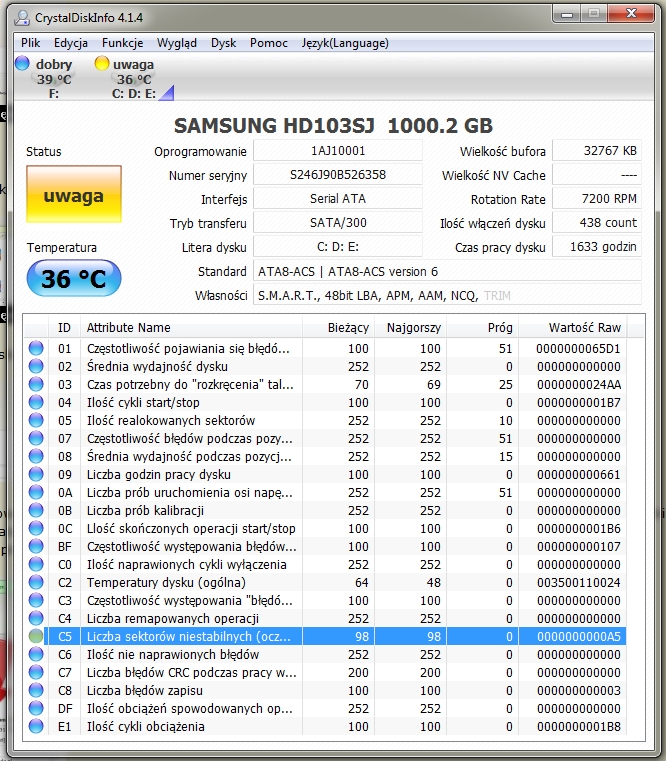Viewport: 666px width, 761px height.
Task: Click blue status dot for attribute C0
Action: coord(36,564)
